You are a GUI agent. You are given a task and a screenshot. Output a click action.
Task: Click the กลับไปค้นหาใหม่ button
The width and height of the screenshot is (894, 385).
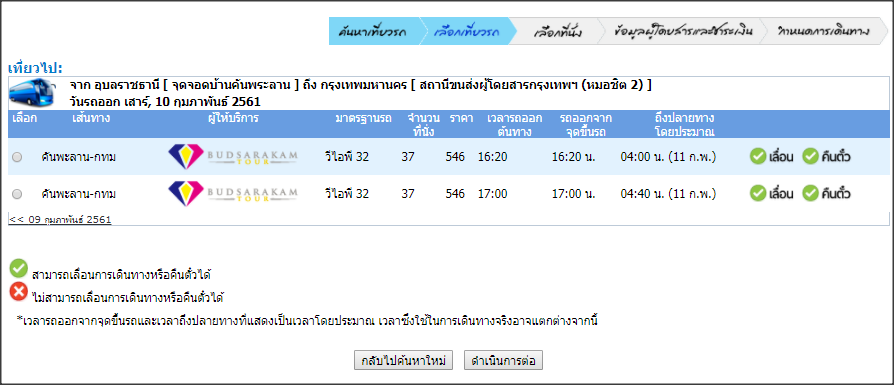pyautogui.click(x=403, y=361)
